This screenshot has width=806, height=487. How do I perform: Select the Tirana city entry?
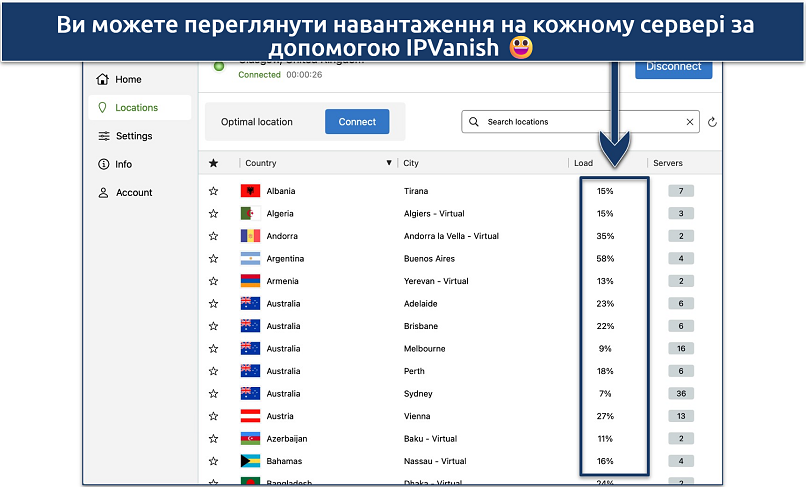point(416,191)
